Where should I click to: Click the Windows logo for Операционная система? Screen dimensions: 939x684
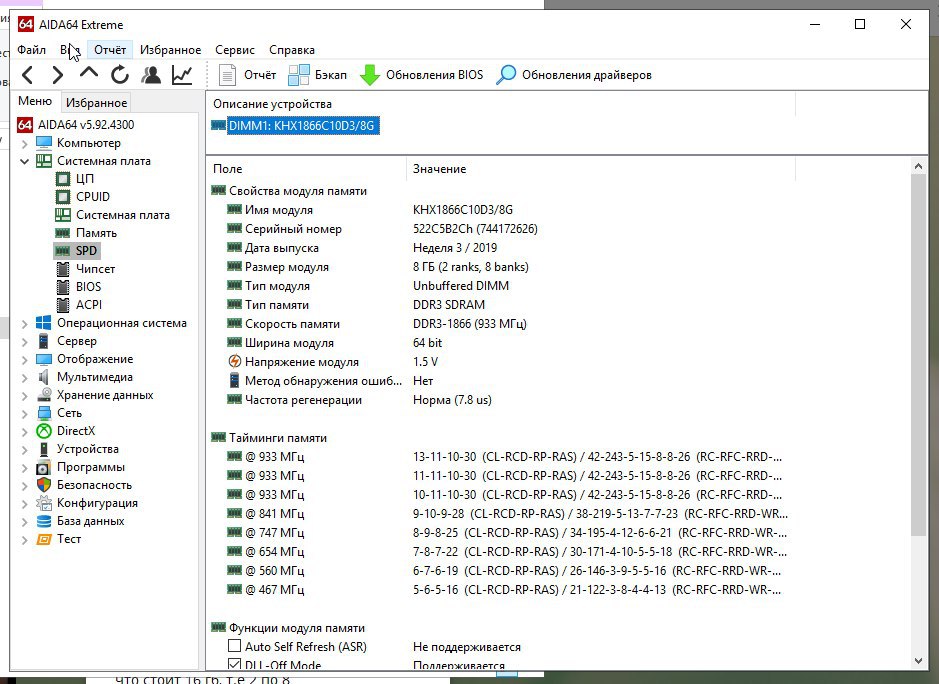44,323
